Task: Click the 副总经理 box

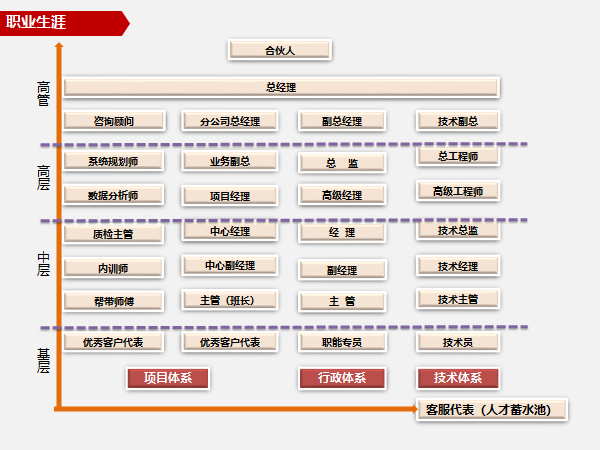Action: [342, 121]
